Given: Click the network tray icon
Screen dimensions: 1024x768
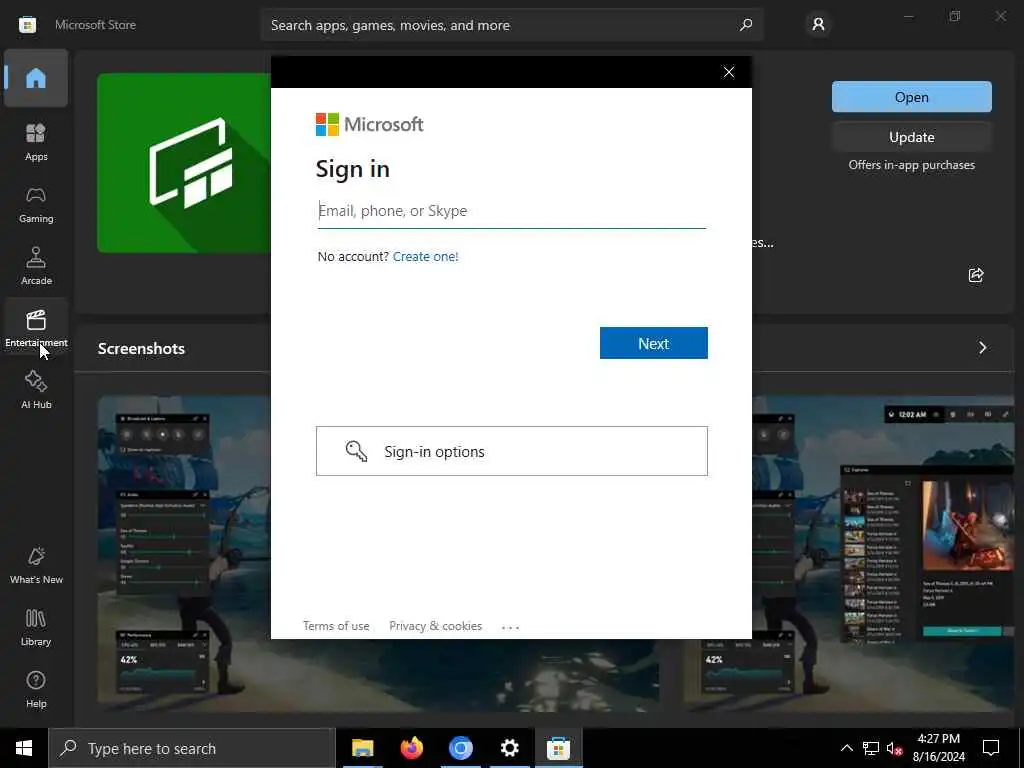Looking at the screenshot, I should [871, 748].
